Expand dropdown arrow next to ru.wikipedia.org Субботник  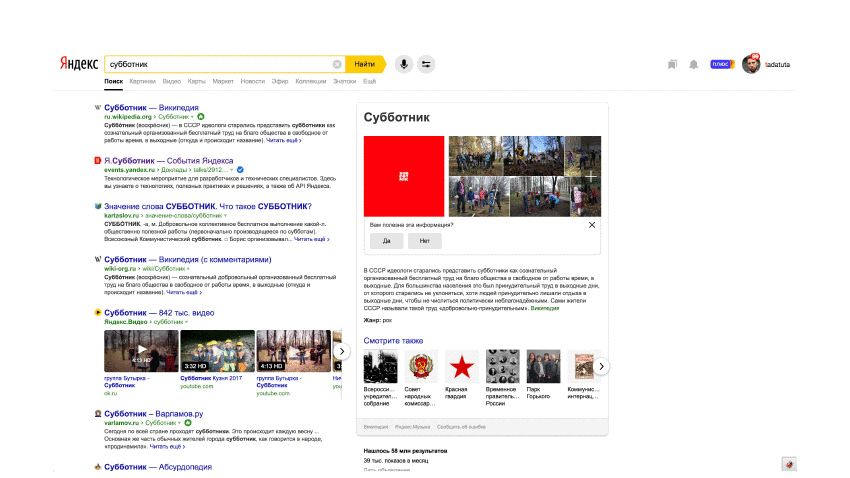pyautogui.click(x=192, y=117)
